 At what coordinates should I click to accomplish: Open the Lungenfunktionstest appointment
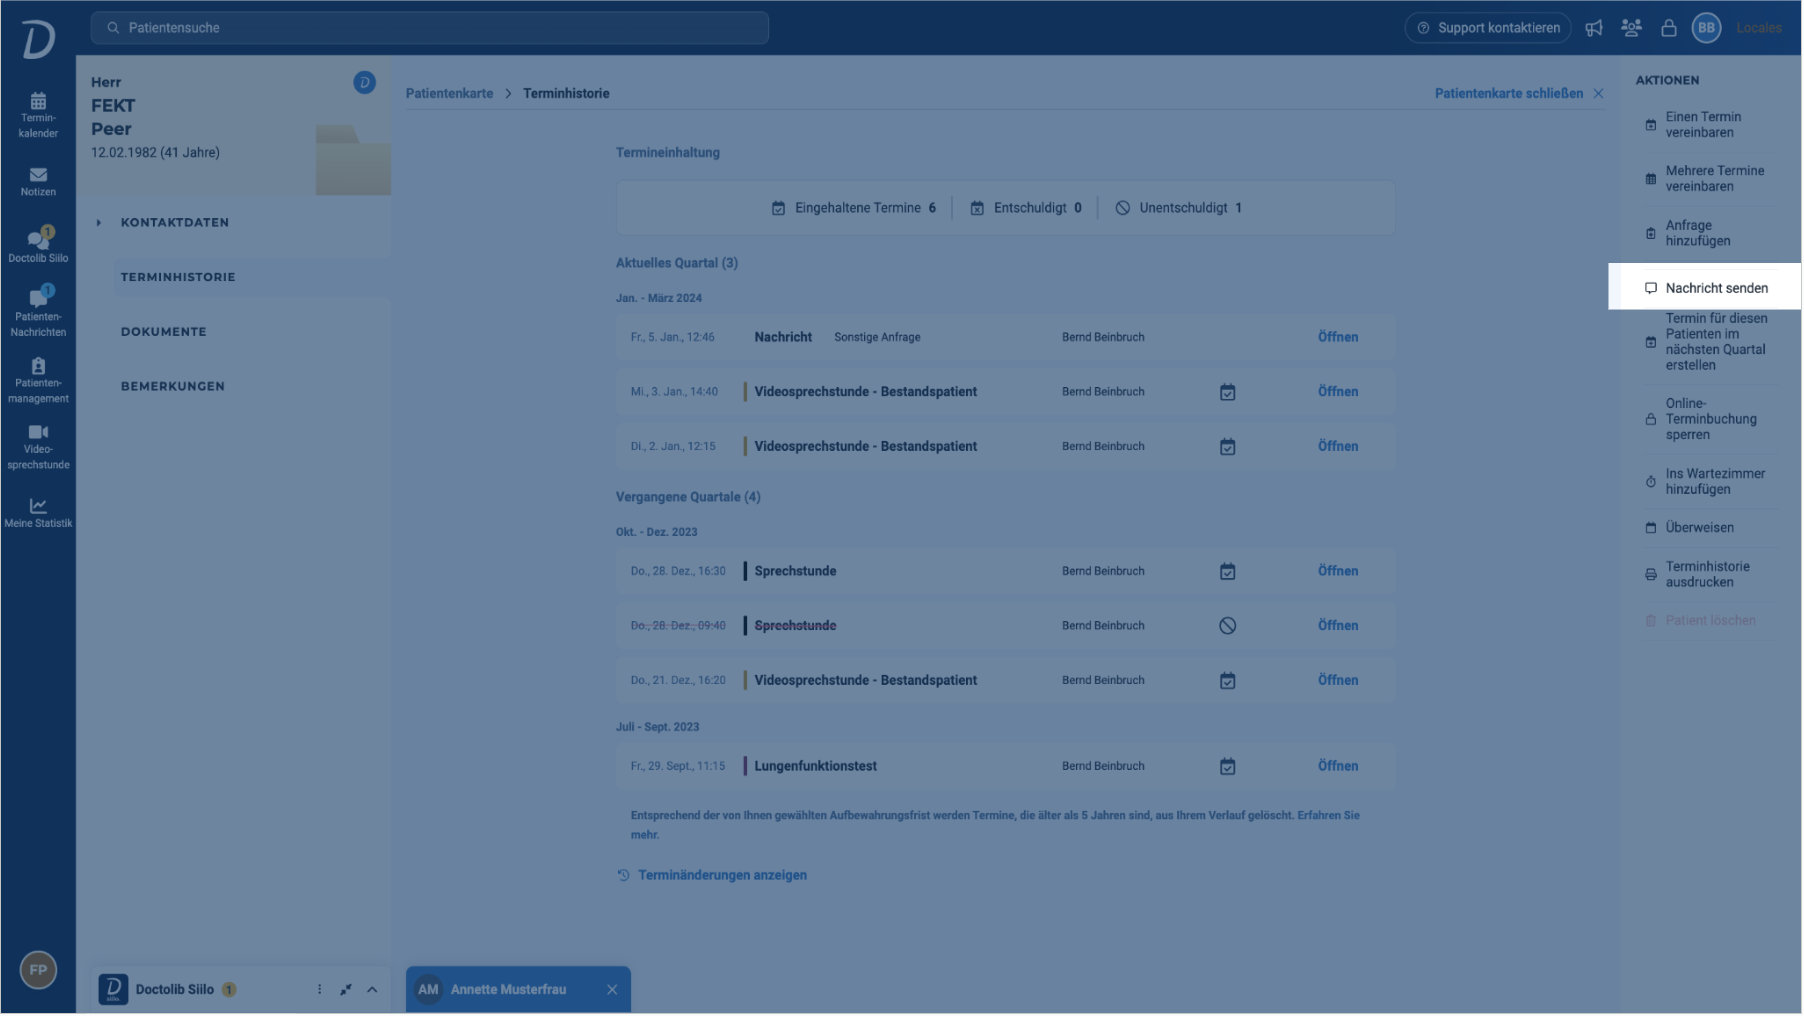[x=1339, y=767]
